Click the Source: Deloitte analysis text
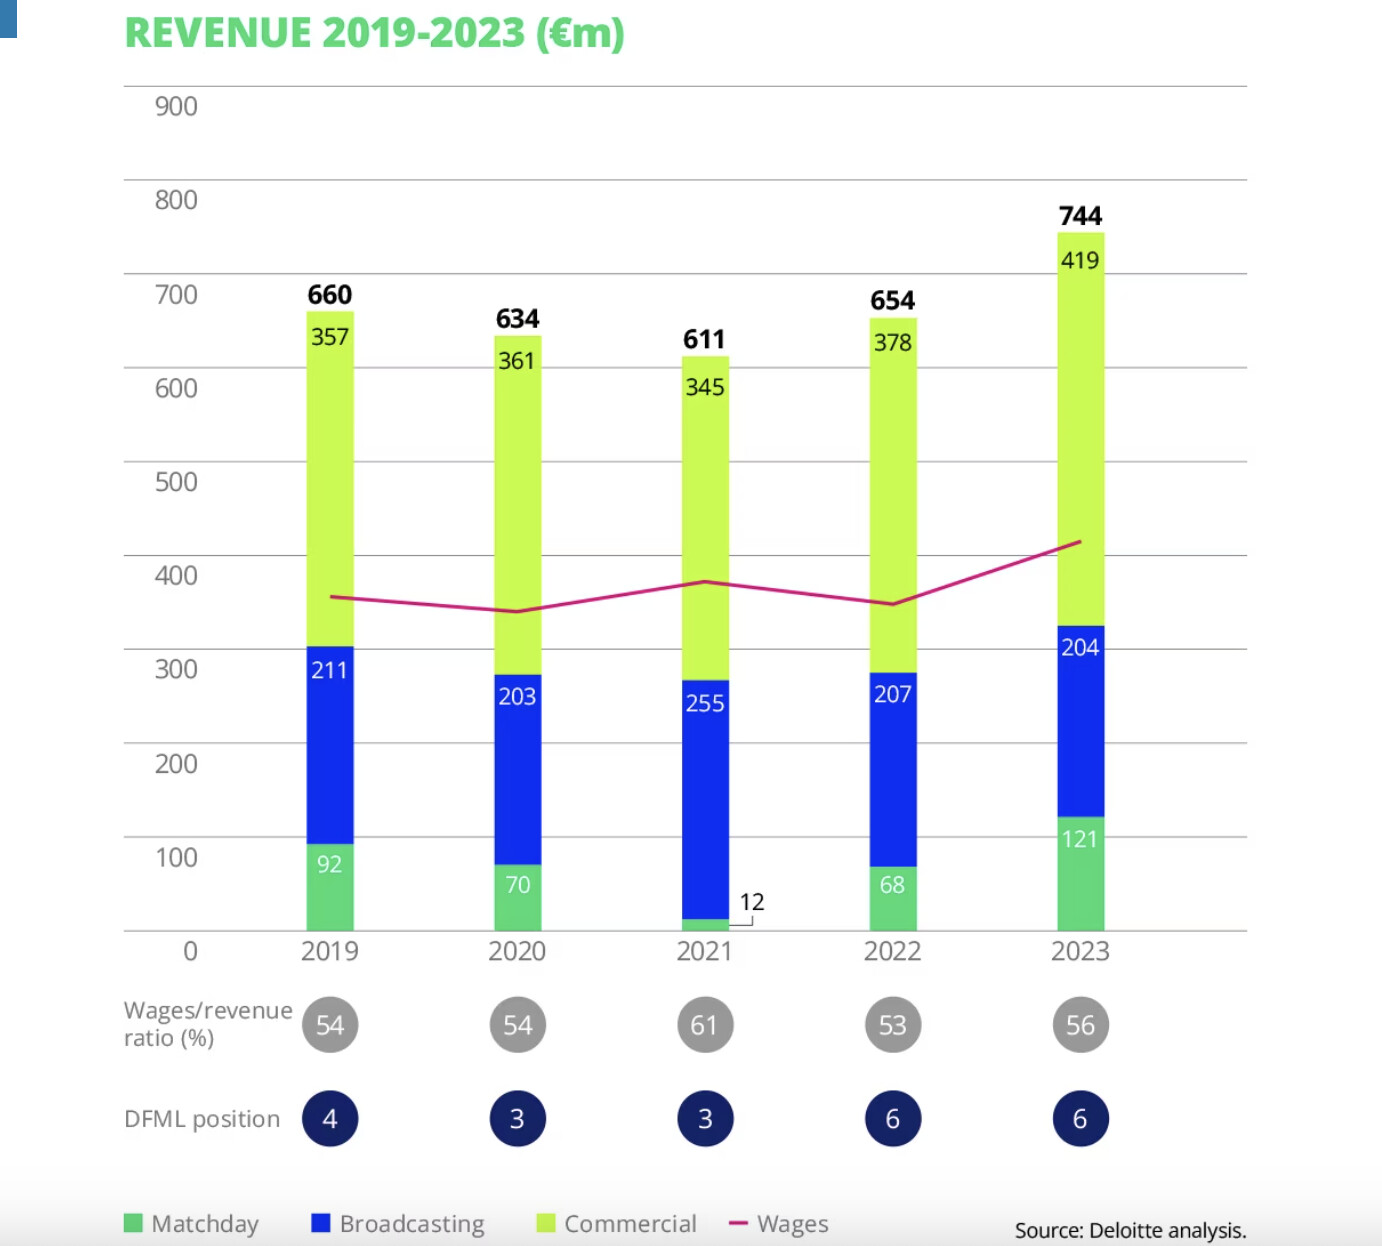 (x=1130, y=1230)
